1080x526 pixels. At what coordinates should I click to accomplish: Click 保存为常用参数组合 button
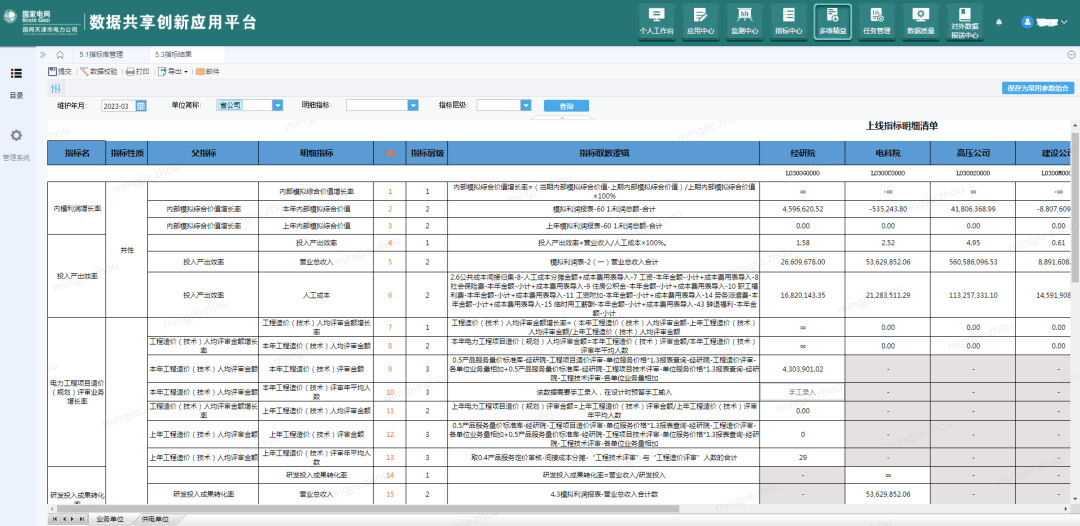pos(1038,88)
